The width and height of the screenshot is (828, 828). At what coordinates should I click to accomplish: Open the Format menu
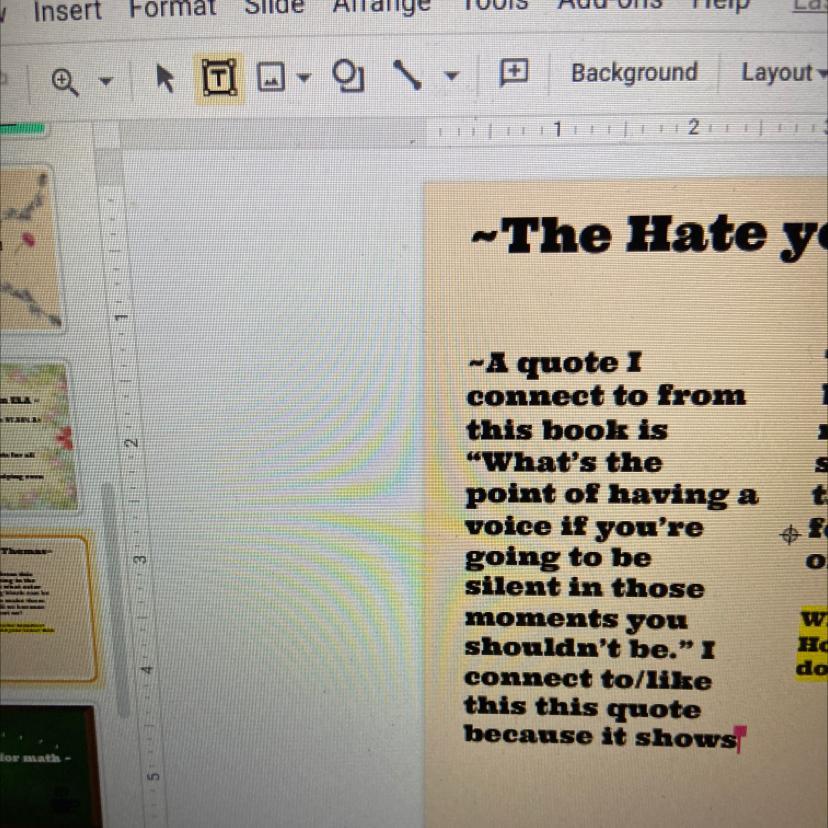coord(173,7)
